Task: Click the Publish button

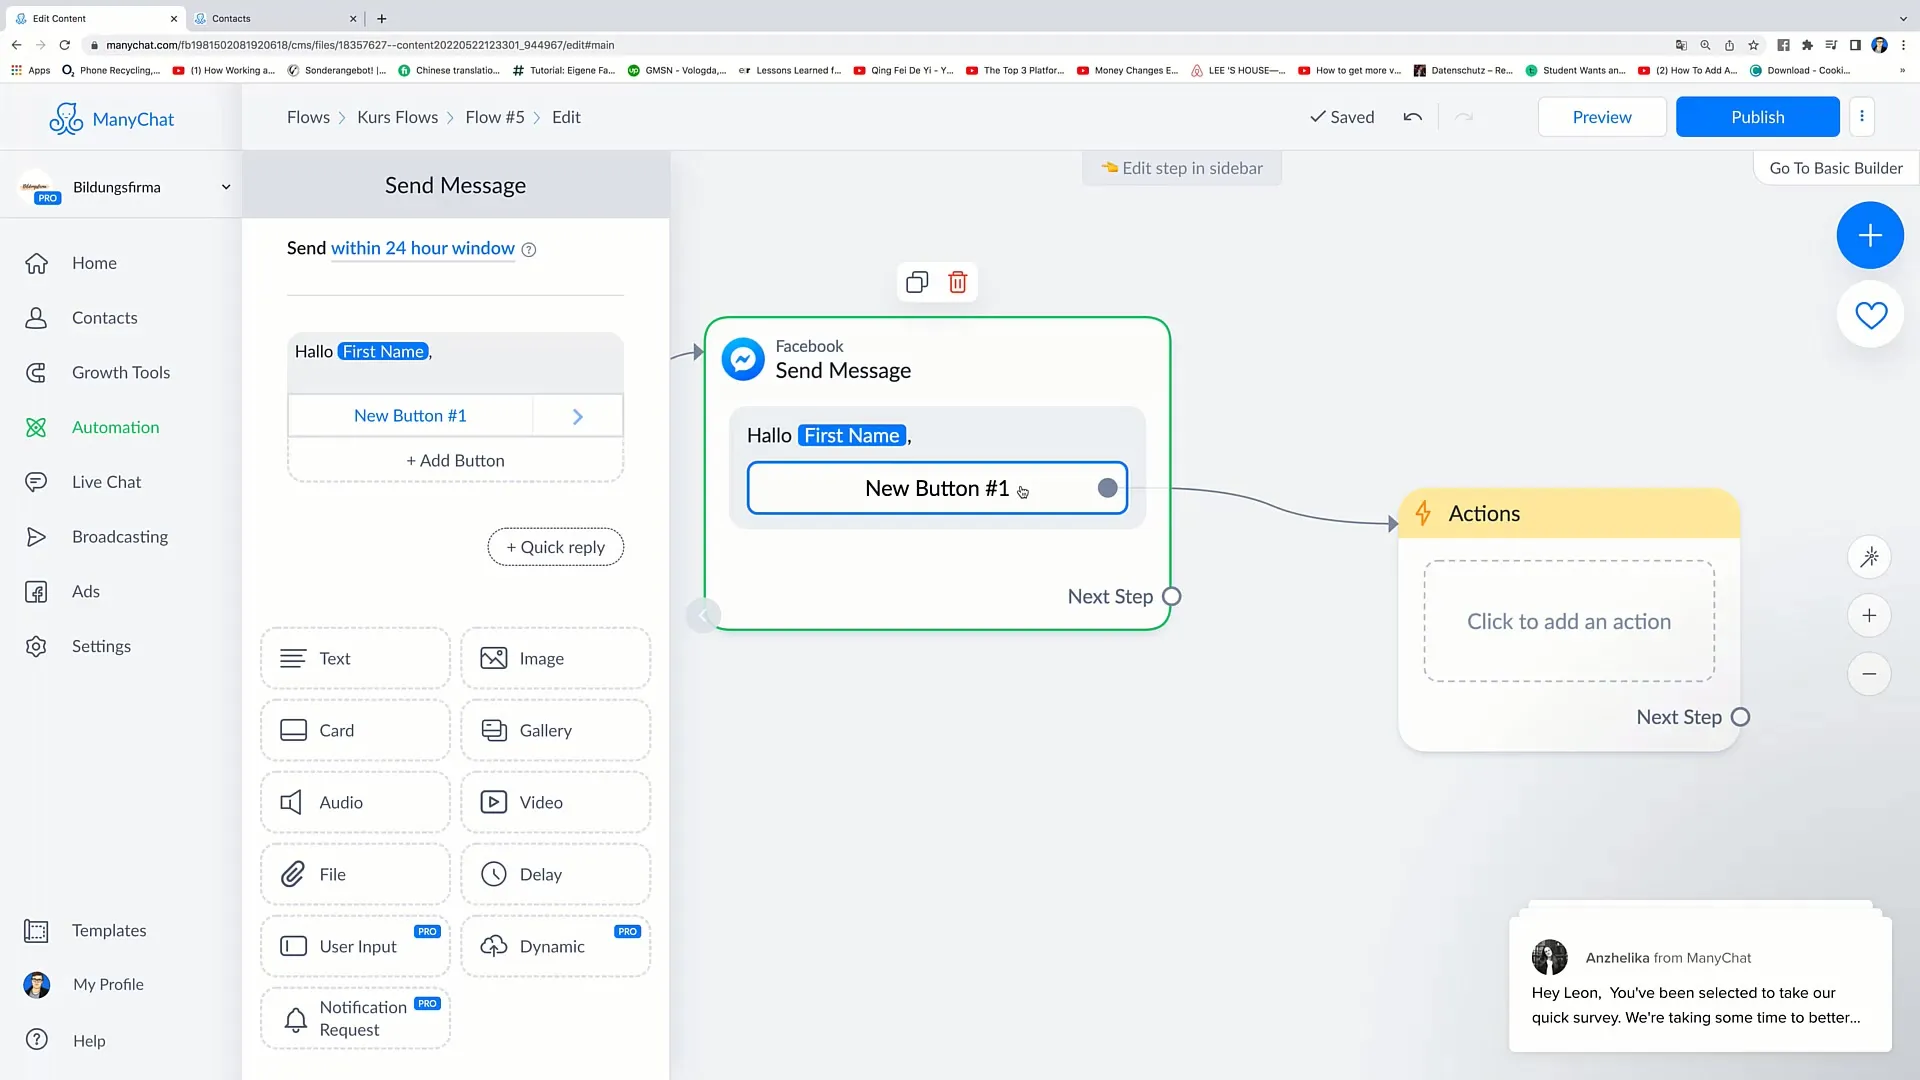Action: pos(1758,116)
